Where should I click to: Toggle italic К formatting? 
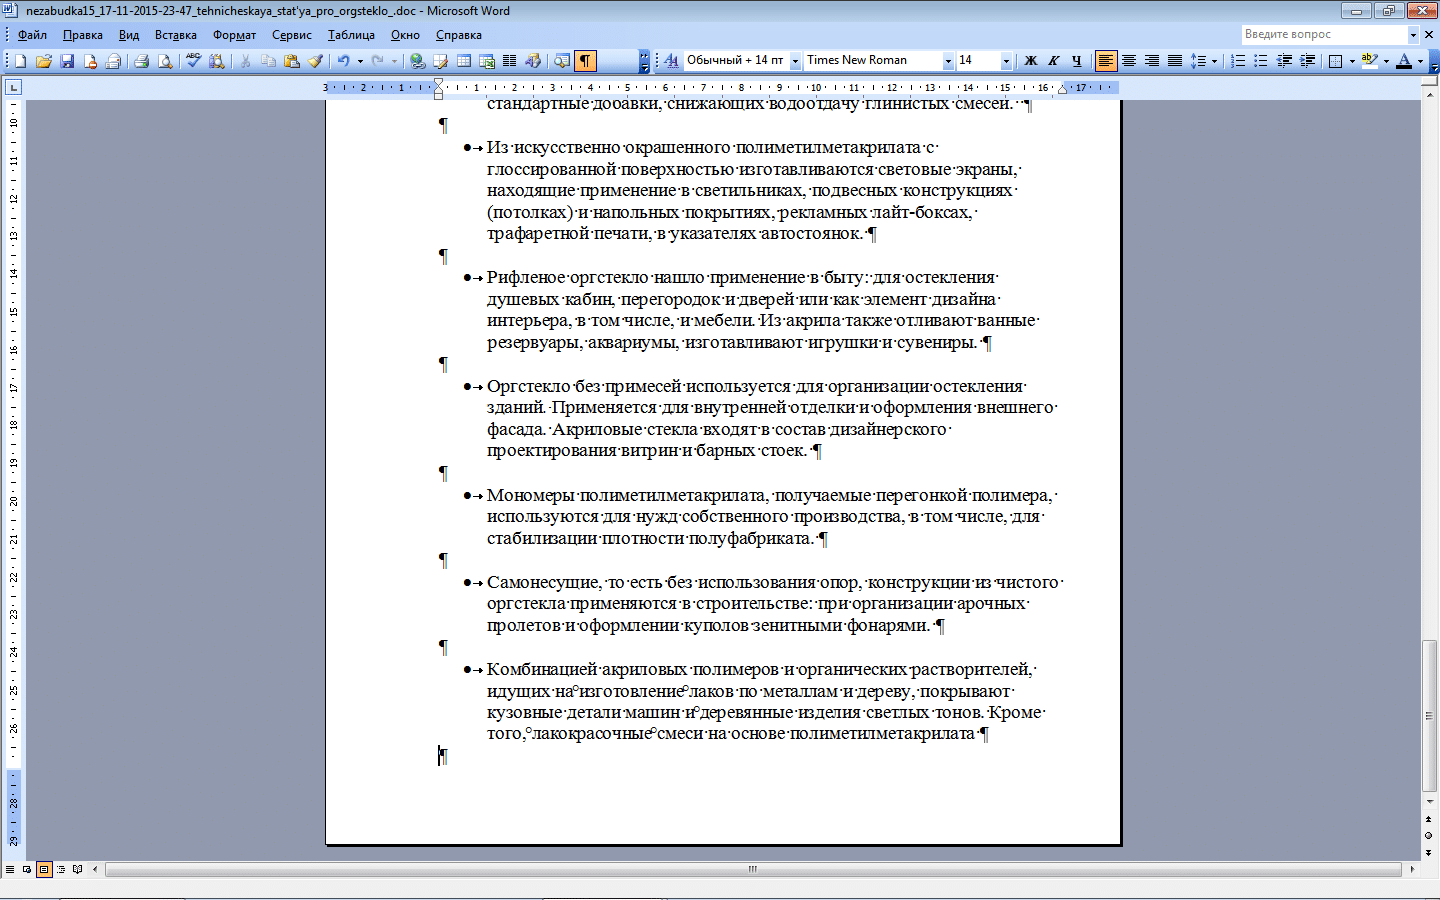(x=1054, y=61)
